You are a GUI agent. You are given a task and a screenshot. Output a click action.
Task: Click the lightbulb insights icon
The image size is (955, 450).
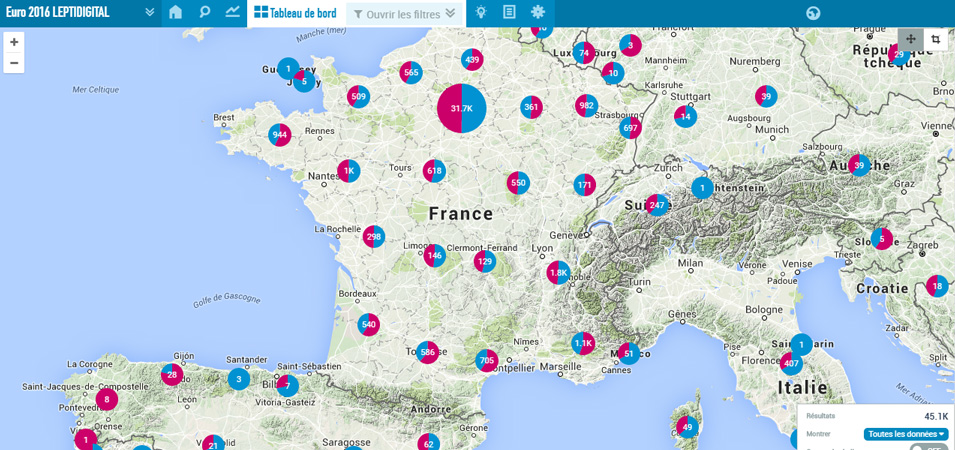(481, 12)
